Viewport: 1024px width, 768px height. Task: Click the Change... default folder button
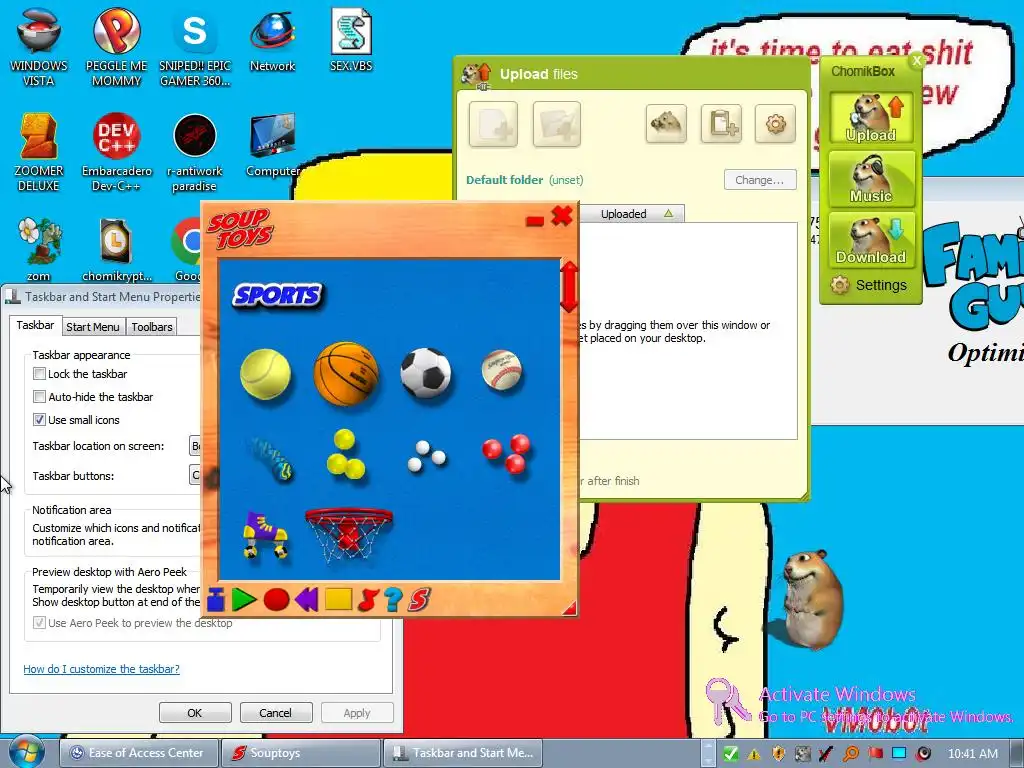(760, 180)
